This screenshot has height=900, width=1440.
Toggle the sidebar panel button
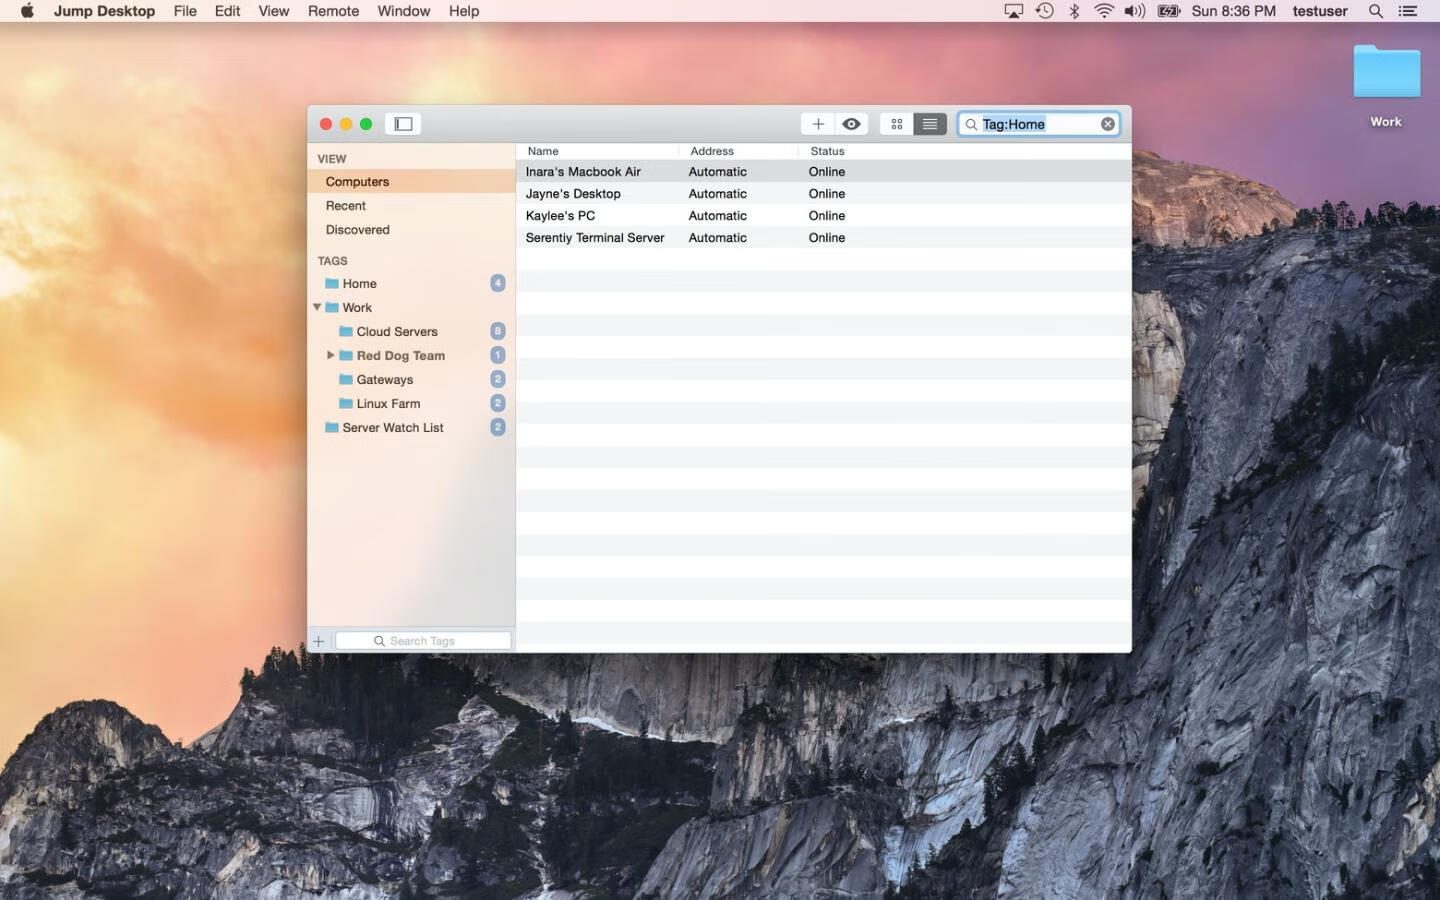pos(403,124)
